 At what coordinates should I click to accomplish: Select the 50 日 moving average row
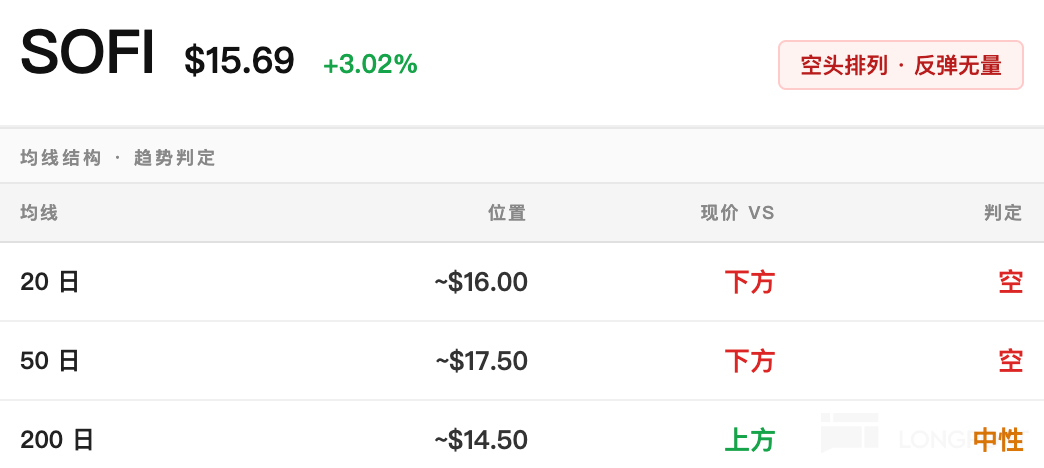[522, 361]
